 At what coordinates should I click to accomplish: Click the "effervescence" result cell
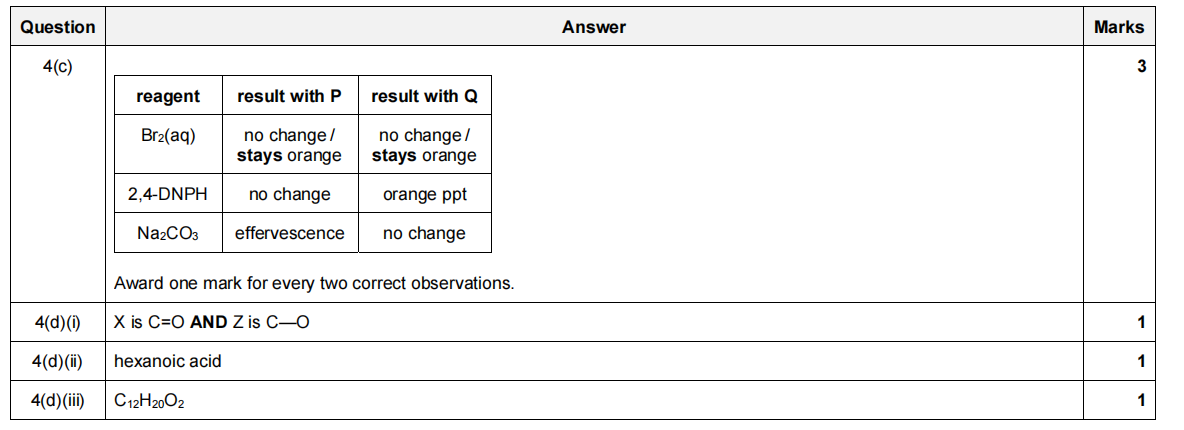point(289,233)
